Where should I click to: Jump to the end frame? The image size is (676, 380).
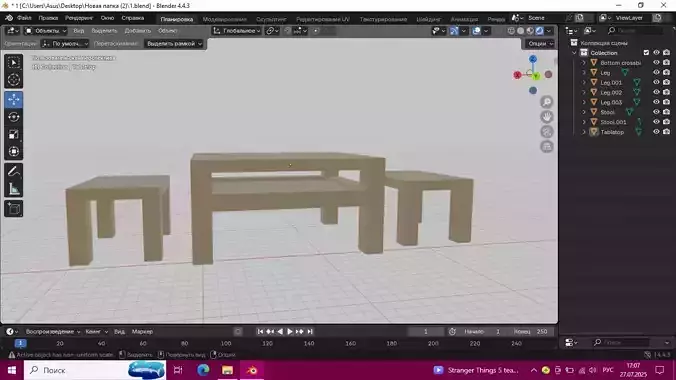pos(310,332)
